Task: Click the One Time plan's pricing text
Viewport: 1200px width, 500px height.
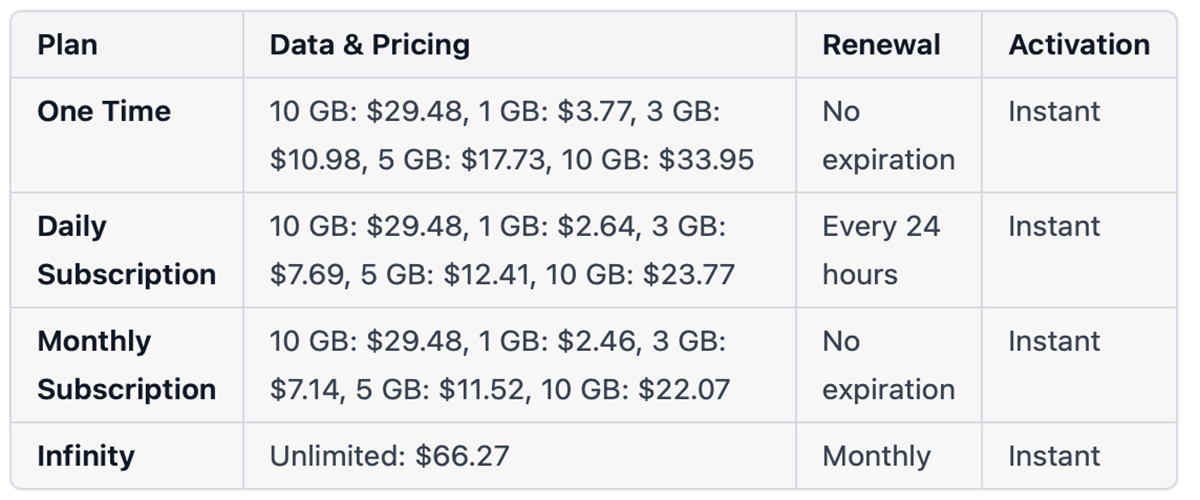Action: tap(511, 135)
